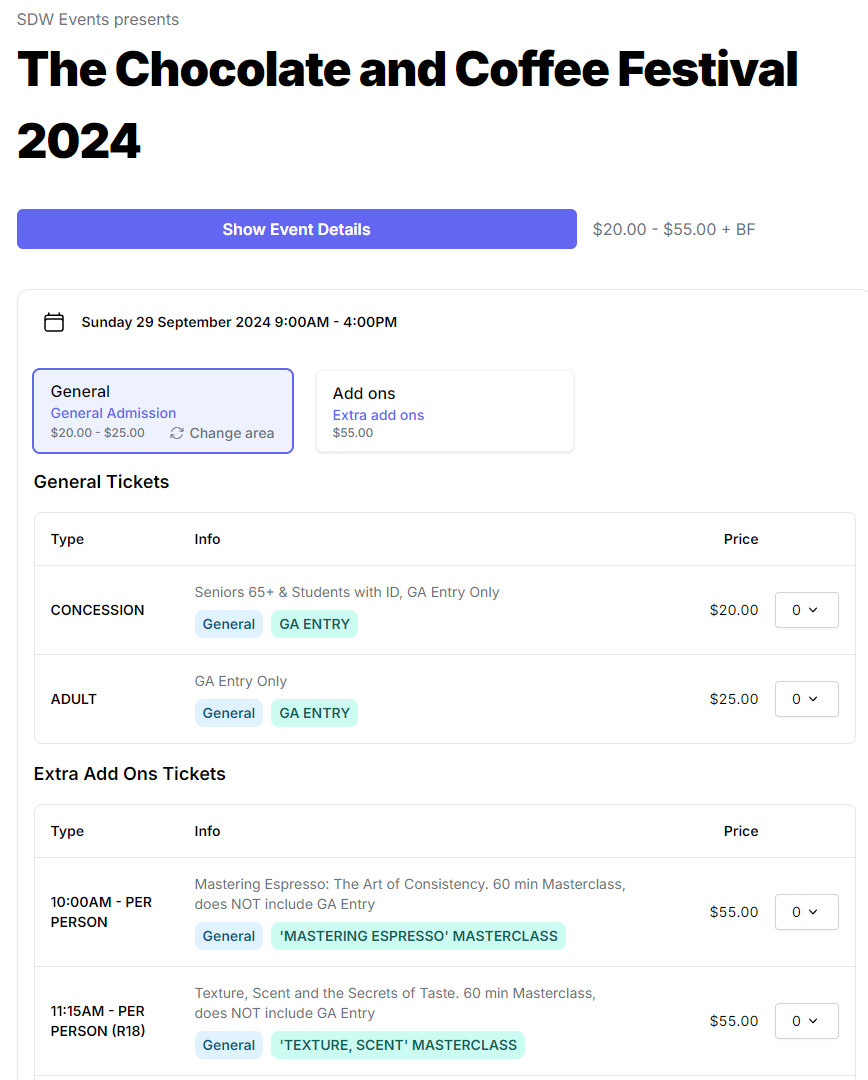Click the General tag in CONCESSION row
868x1080 pixels.
229,624
